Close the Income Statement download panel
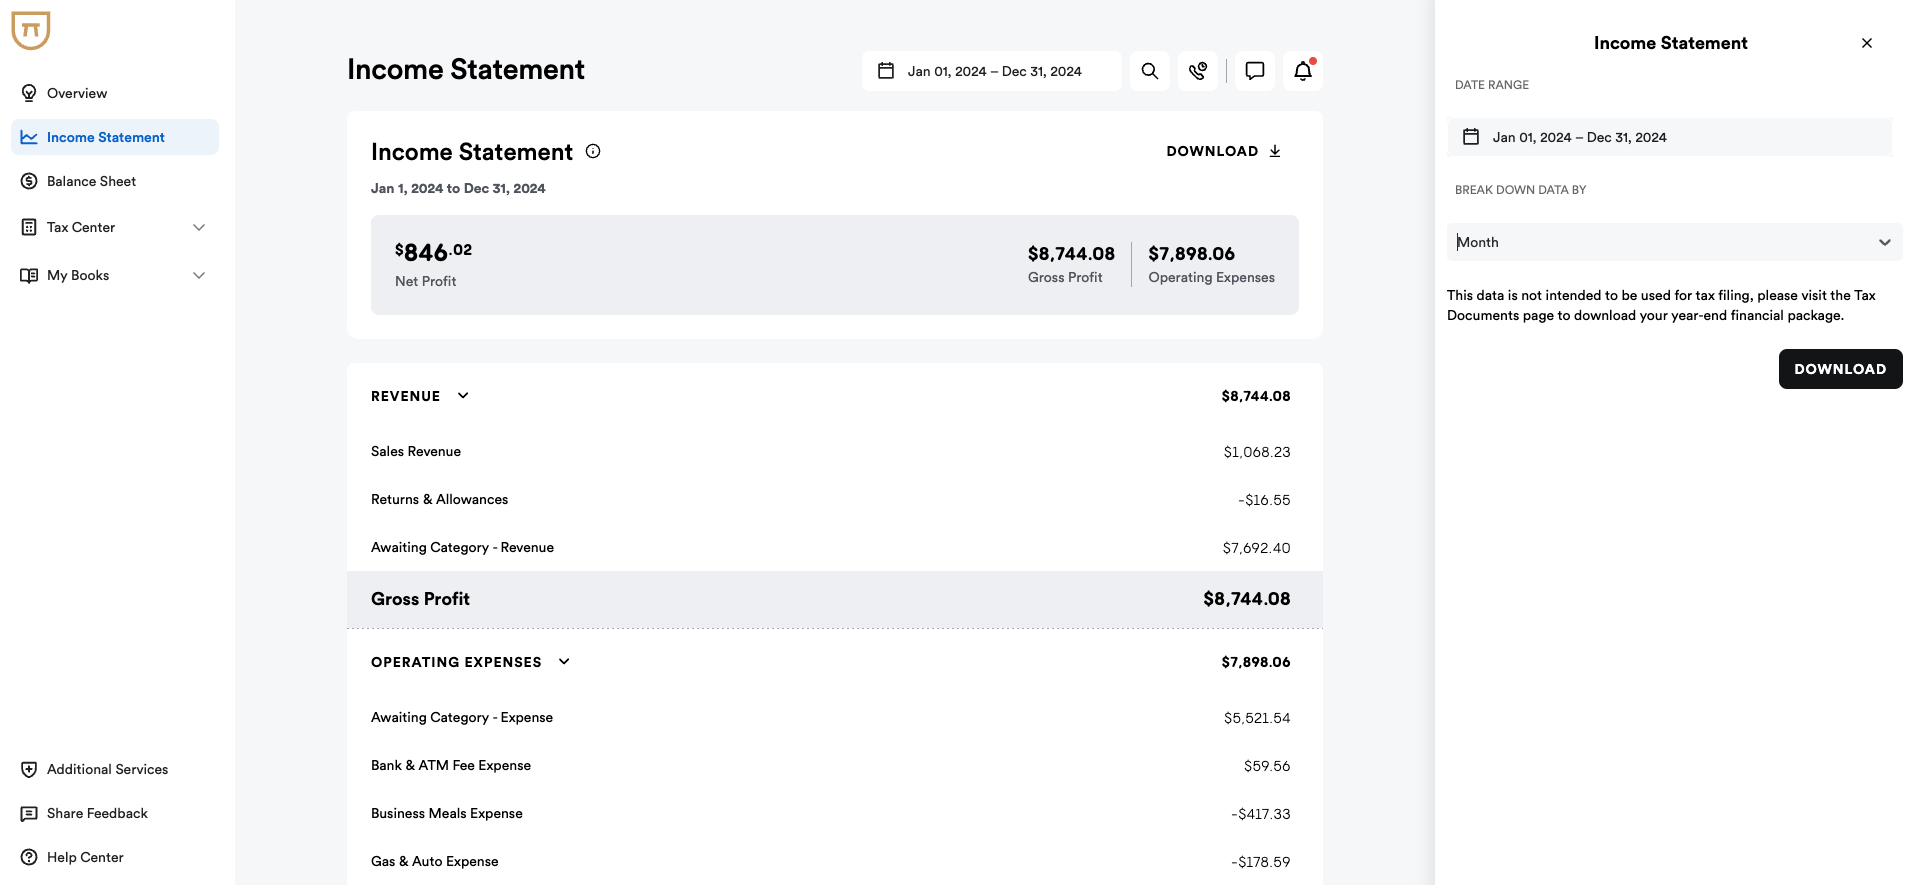The width and height of the screenshot is (1911, 885). pos(1866,43)
